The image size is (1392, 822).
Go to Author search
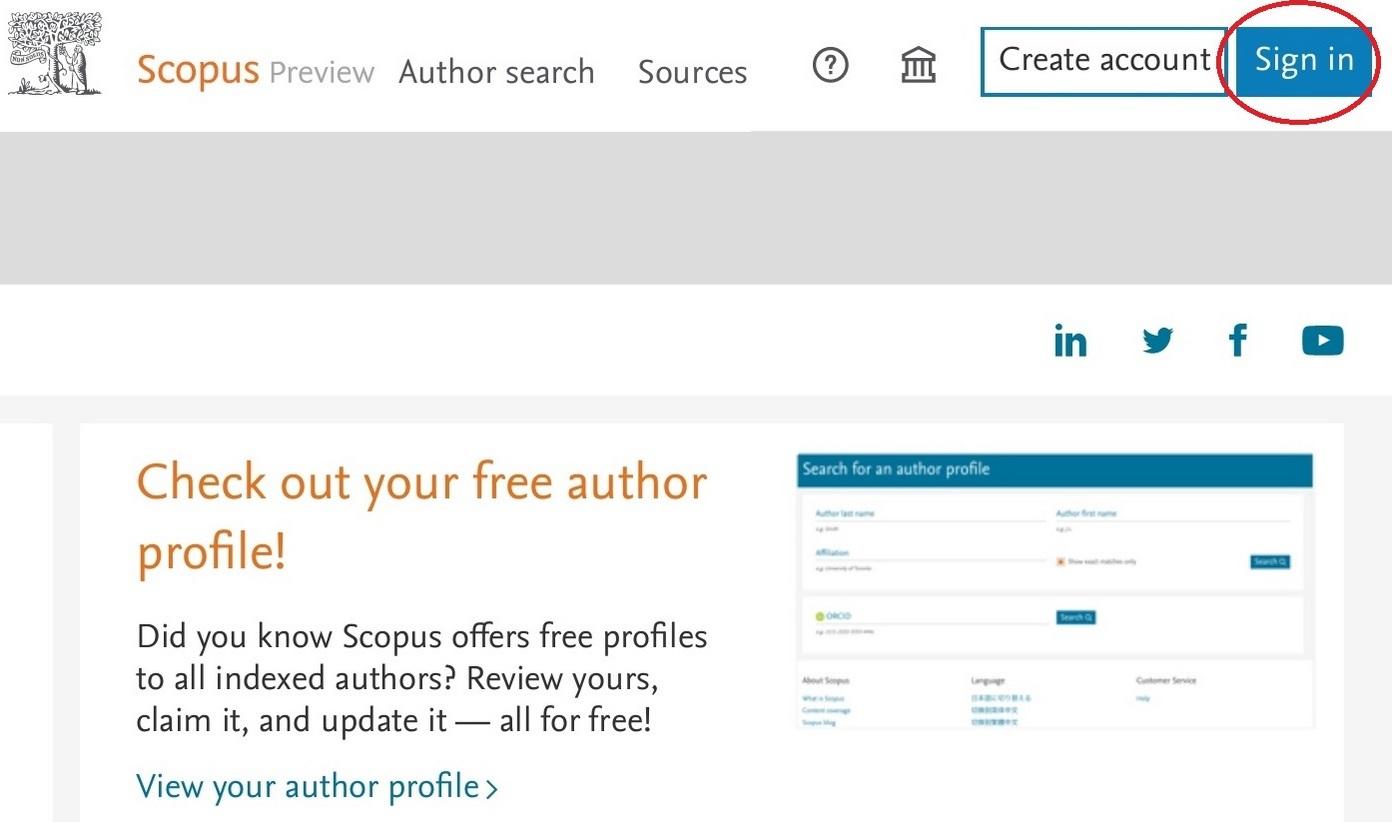(496, 72)
